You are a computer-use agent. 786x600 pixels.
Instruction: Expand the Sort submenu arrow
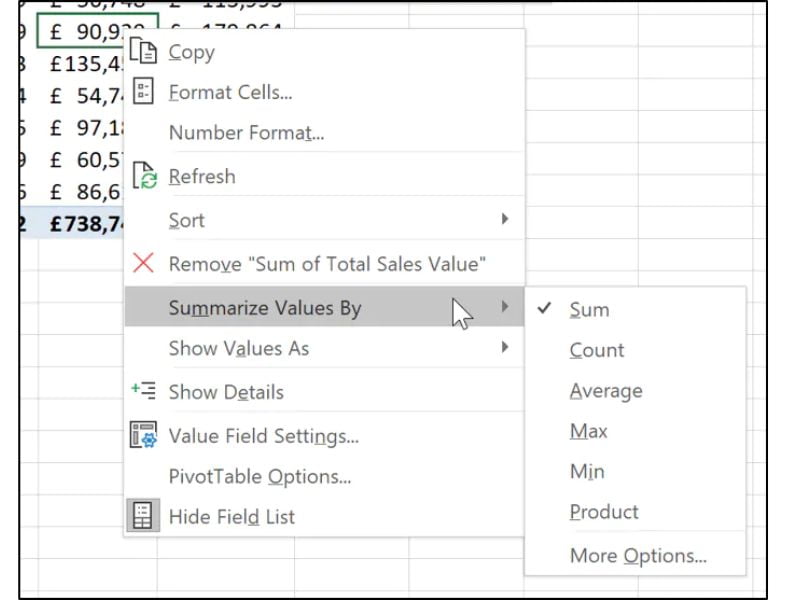point(505,219)
